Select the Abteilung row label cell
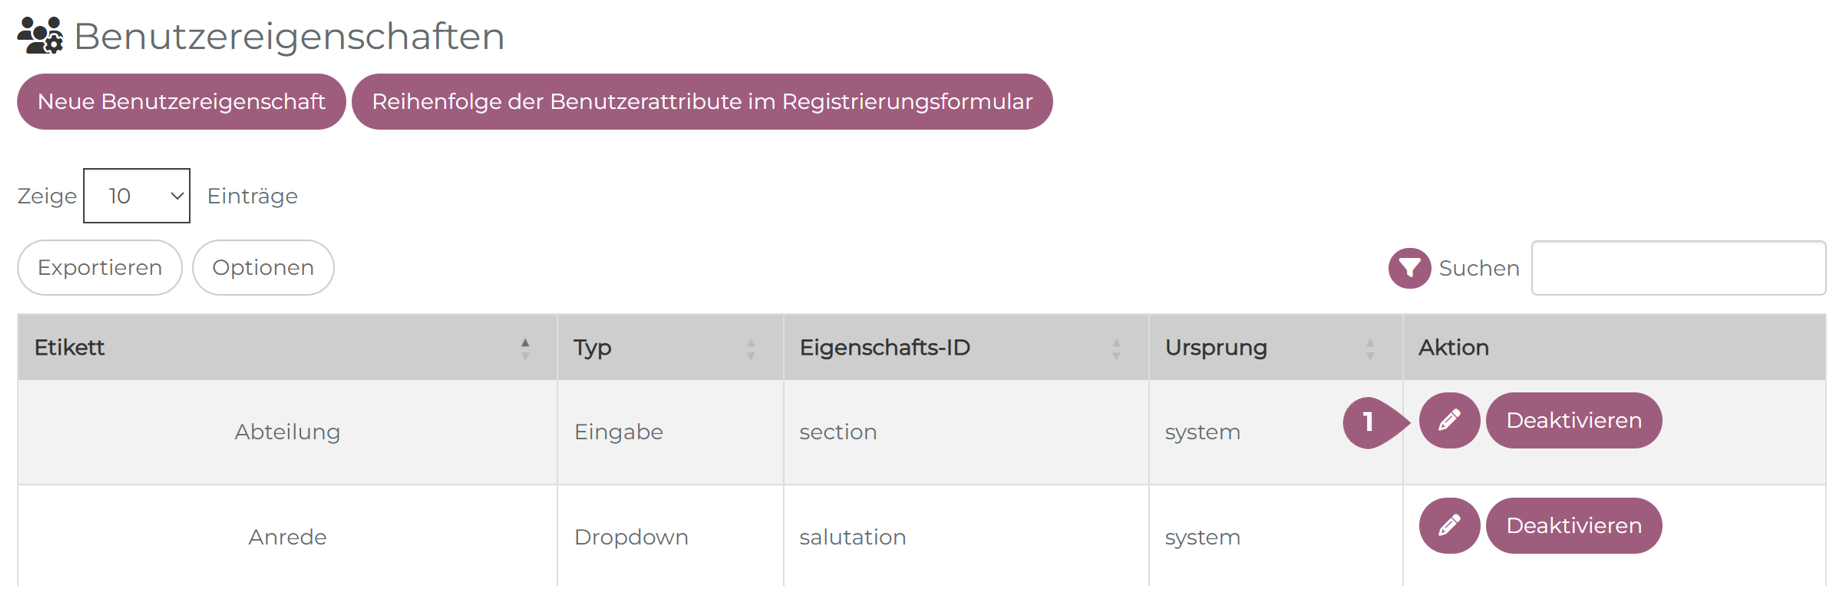1838x610 pixels. [x=287, y=432]
